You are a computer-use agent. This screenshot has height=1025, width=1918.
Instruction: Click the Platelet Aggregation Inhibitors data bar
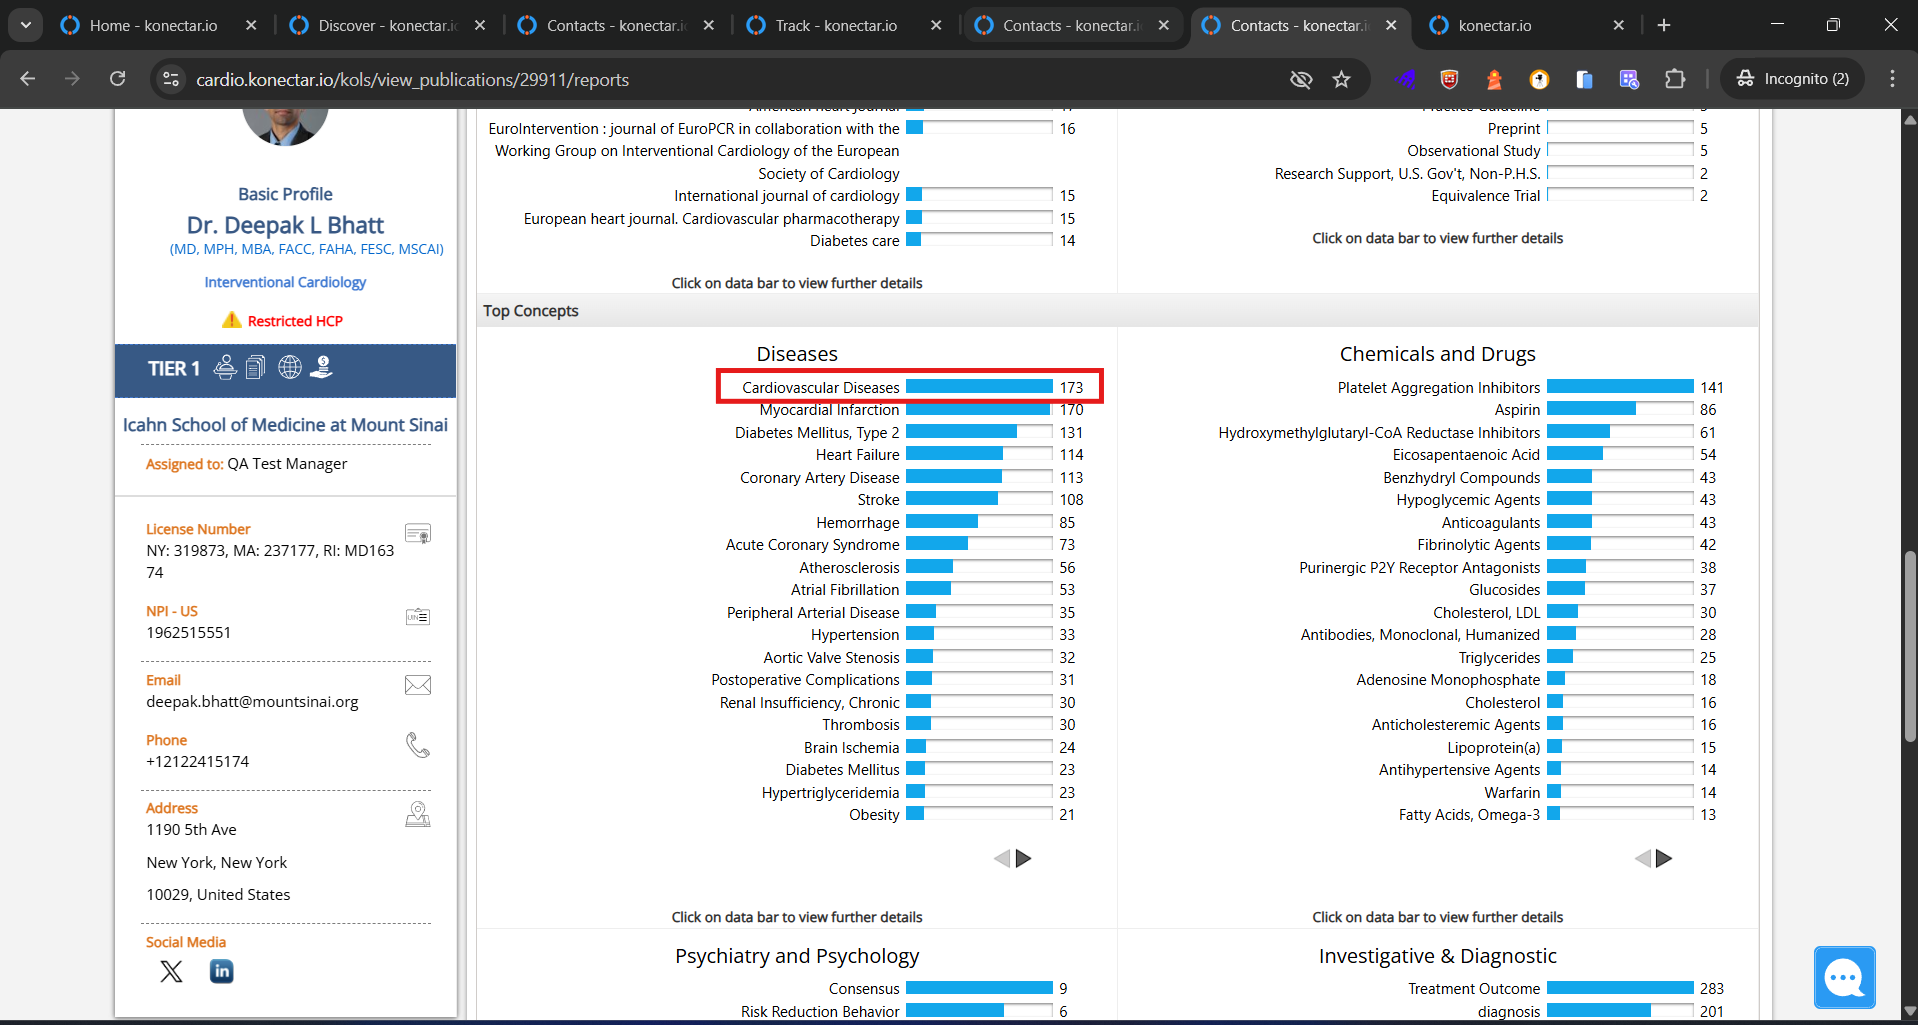1620,387
